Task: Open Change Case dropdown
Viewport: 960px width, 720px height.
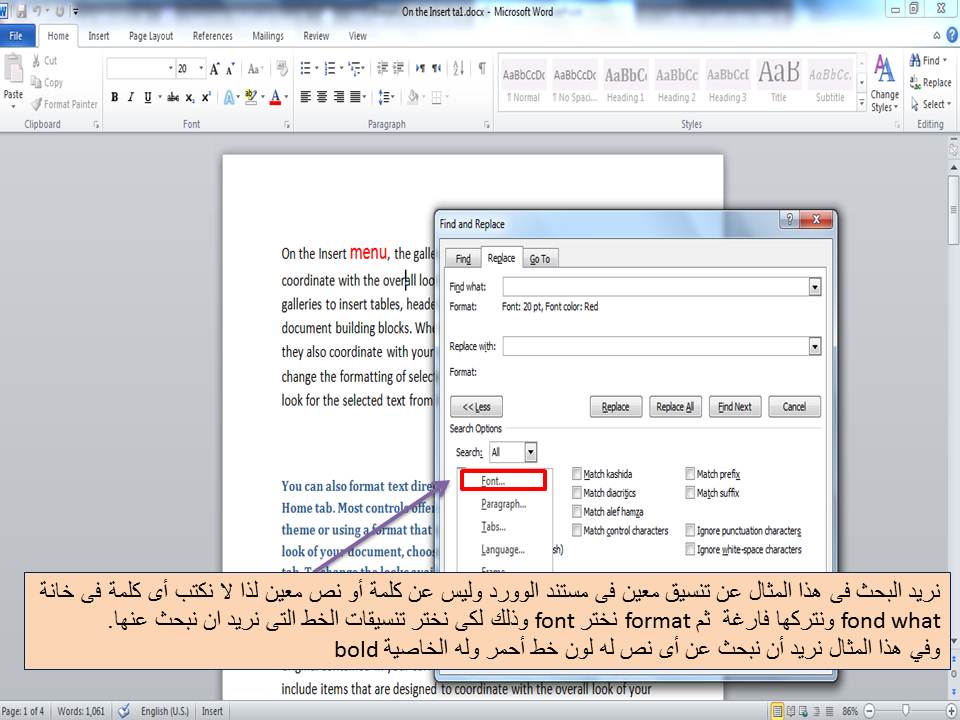Action: 255,69
